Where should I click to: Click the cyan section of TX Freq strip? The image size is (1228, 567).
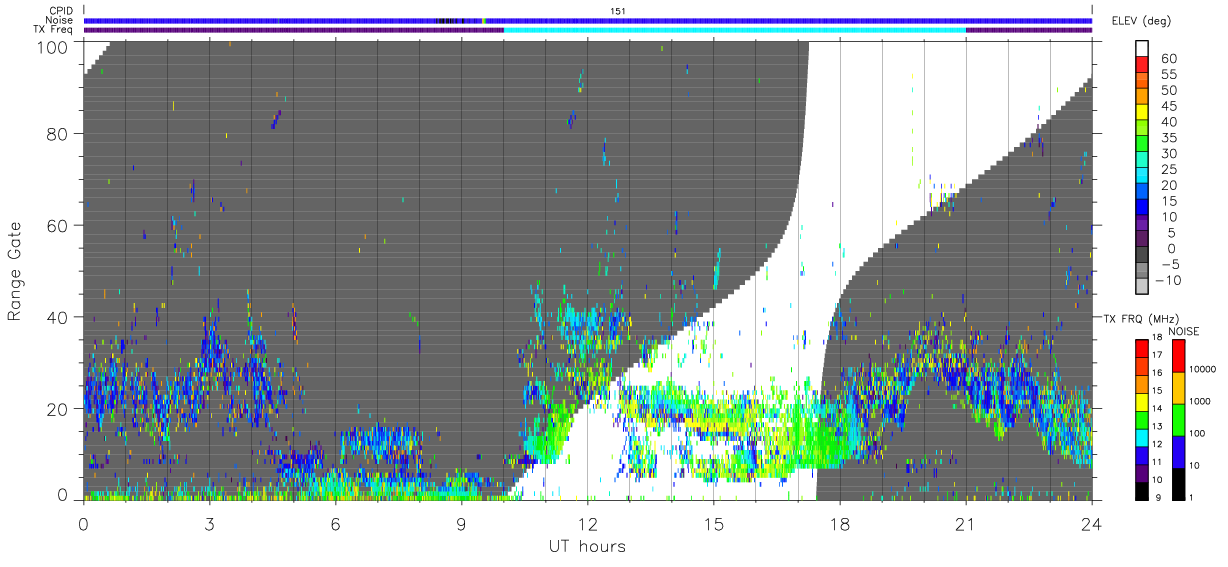(x=735, y=30)
